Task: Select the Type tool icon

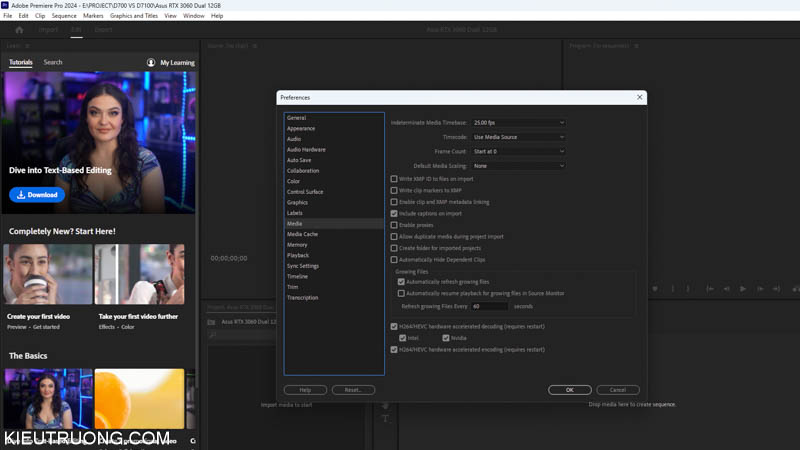Action: (x=385, y=418)
